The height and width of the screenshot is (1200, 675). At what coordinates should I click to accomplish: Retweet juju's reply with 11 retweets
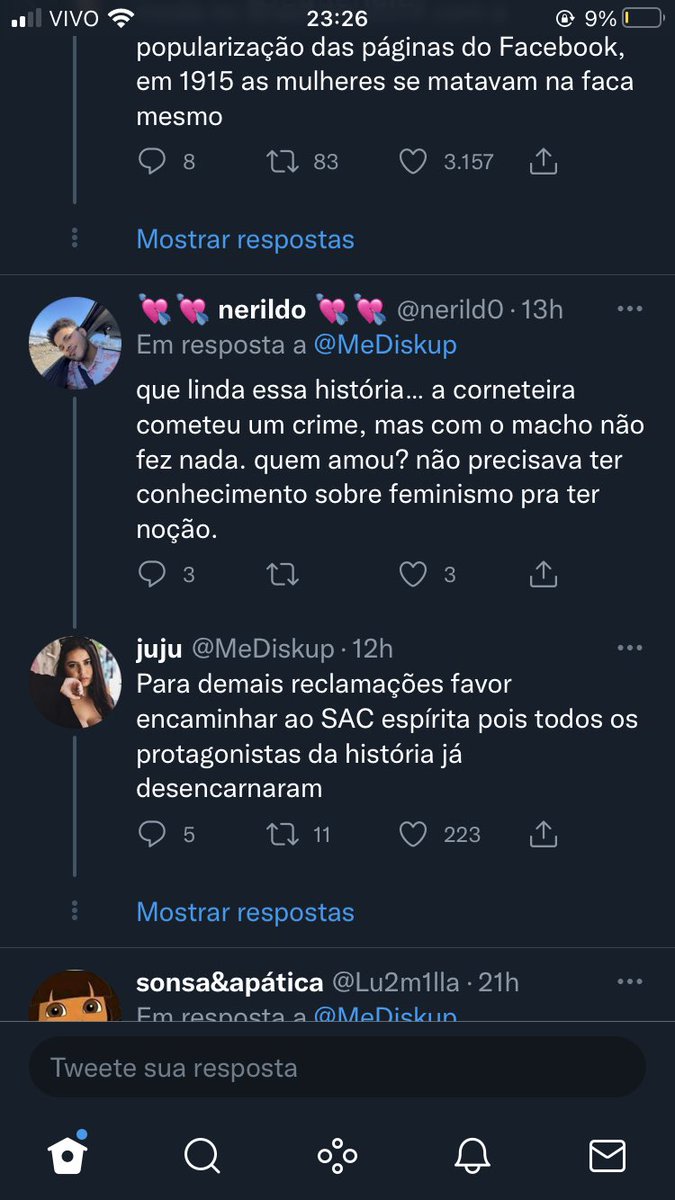point(283,834)
